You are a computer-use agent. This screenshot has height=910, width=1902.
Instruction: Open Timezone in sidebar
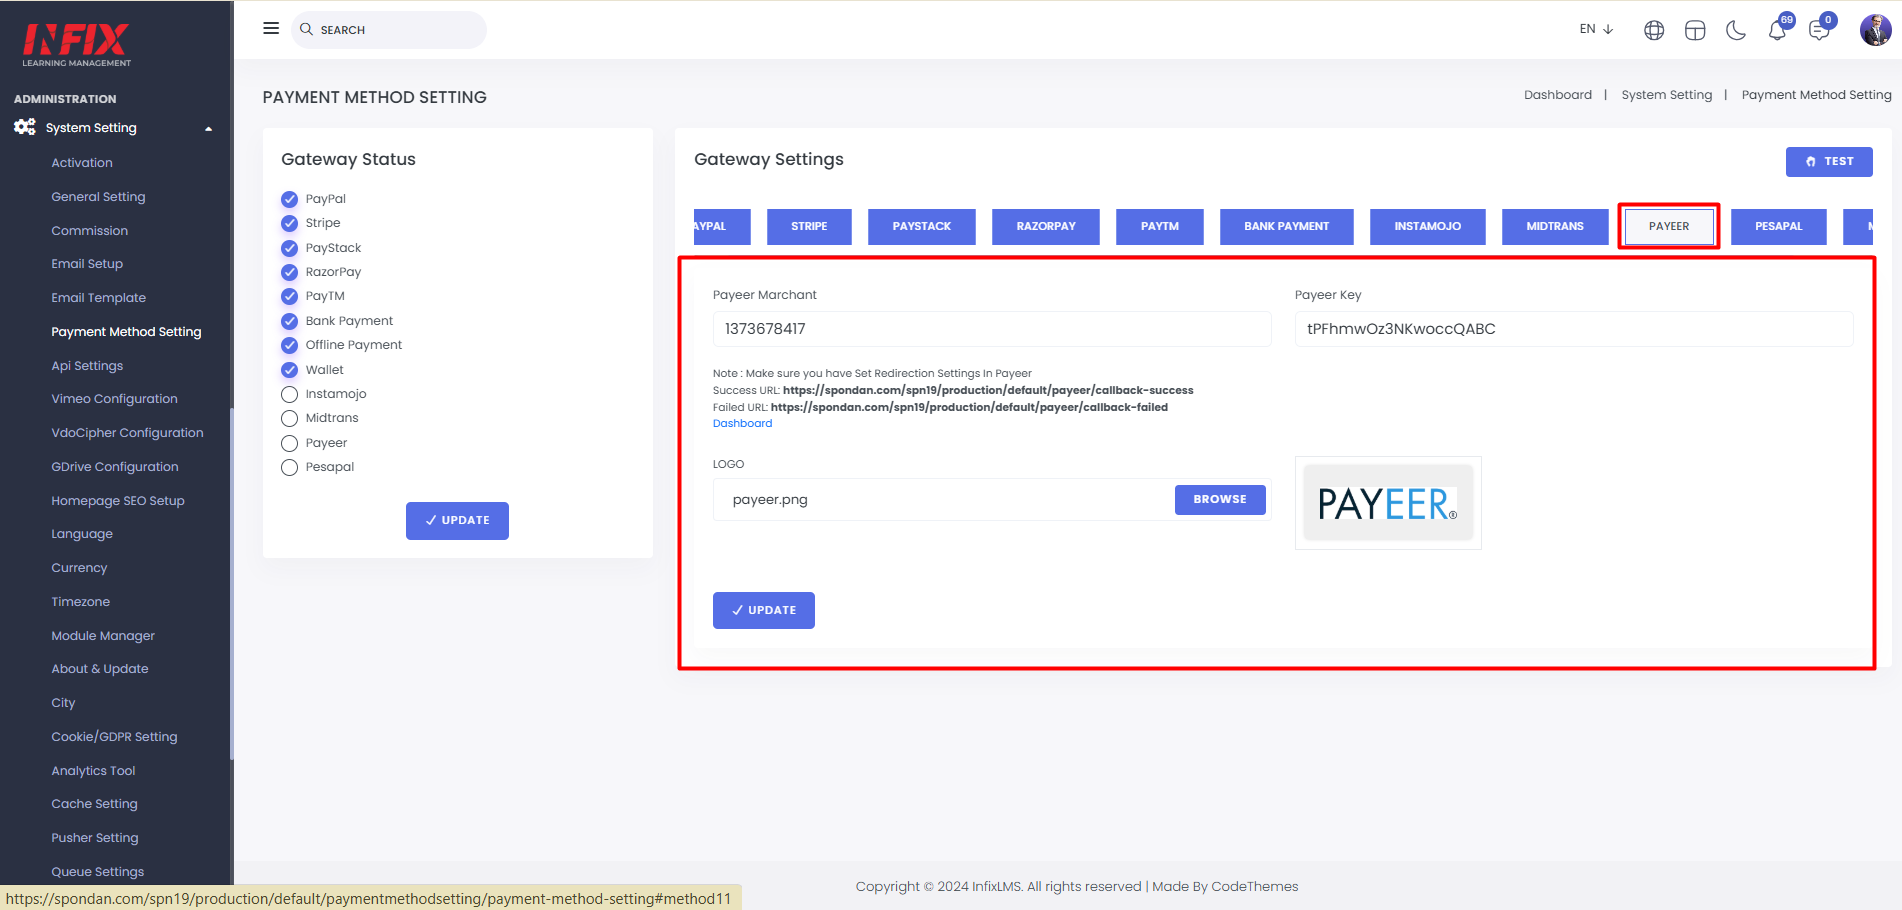(x=81, y=602)
